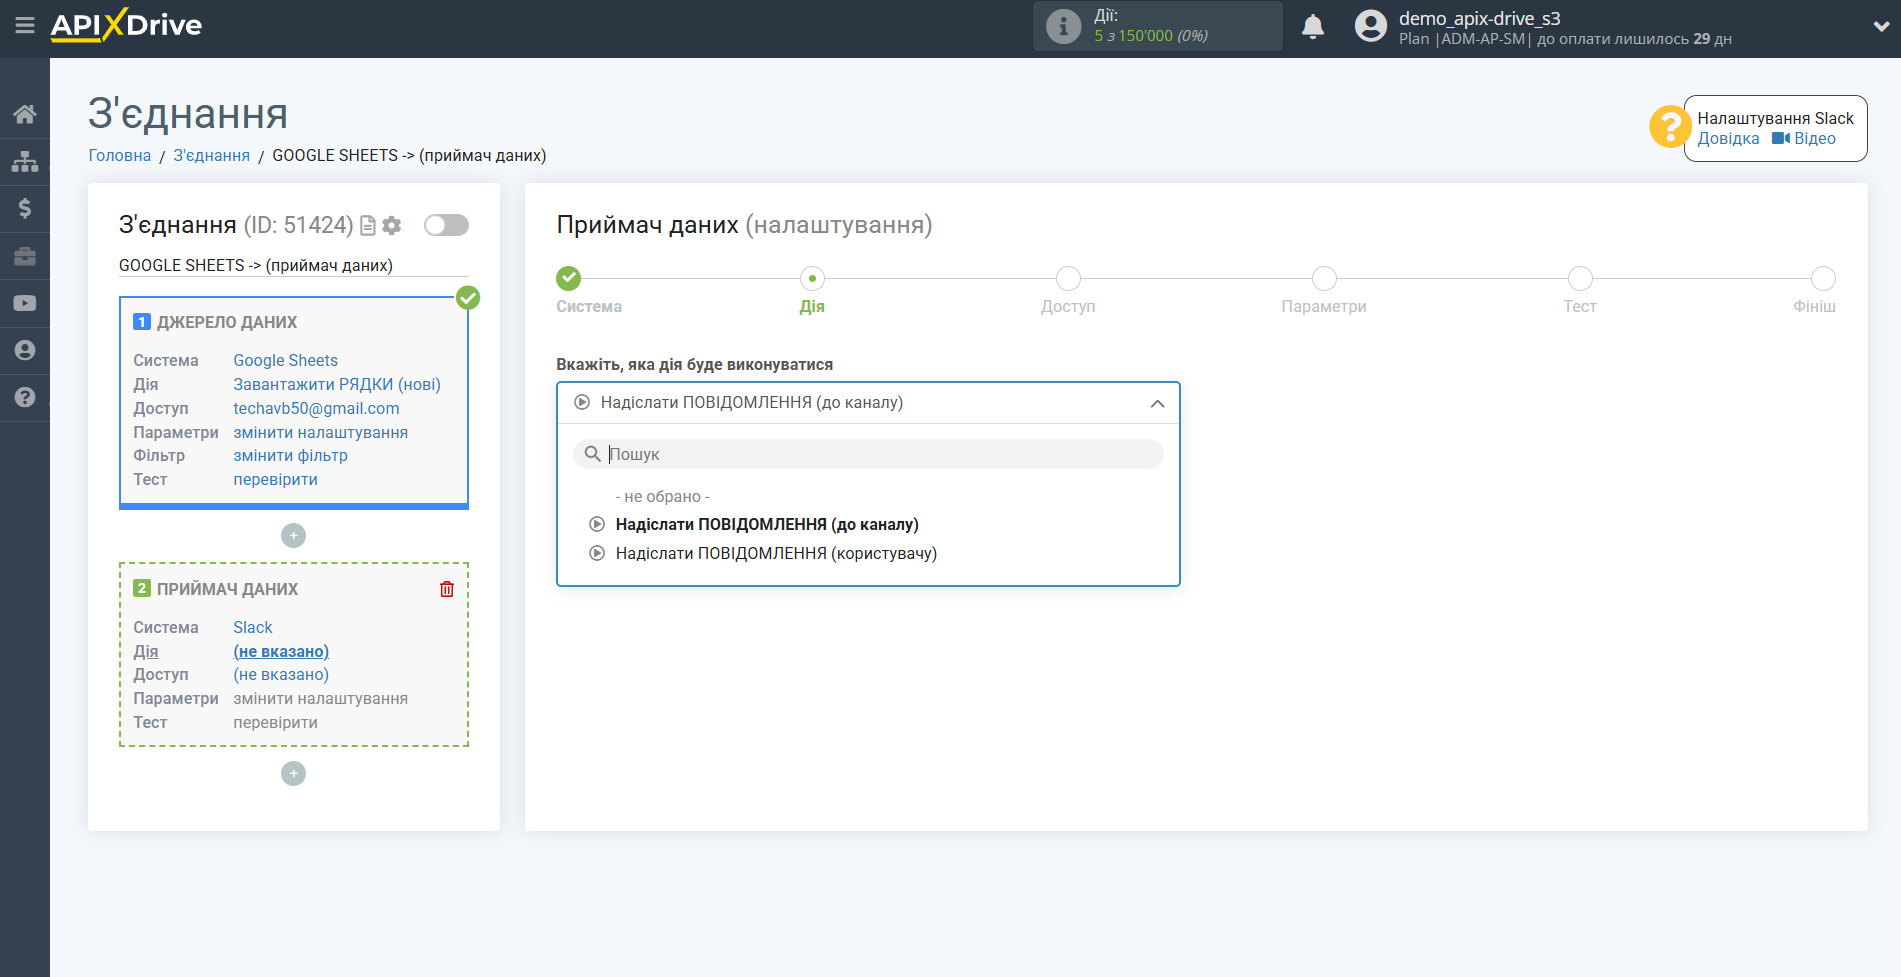The height and width of the screenshot is (977, 1901).
Task: Open the Home sidebar icon
Action: coord(25,114)
